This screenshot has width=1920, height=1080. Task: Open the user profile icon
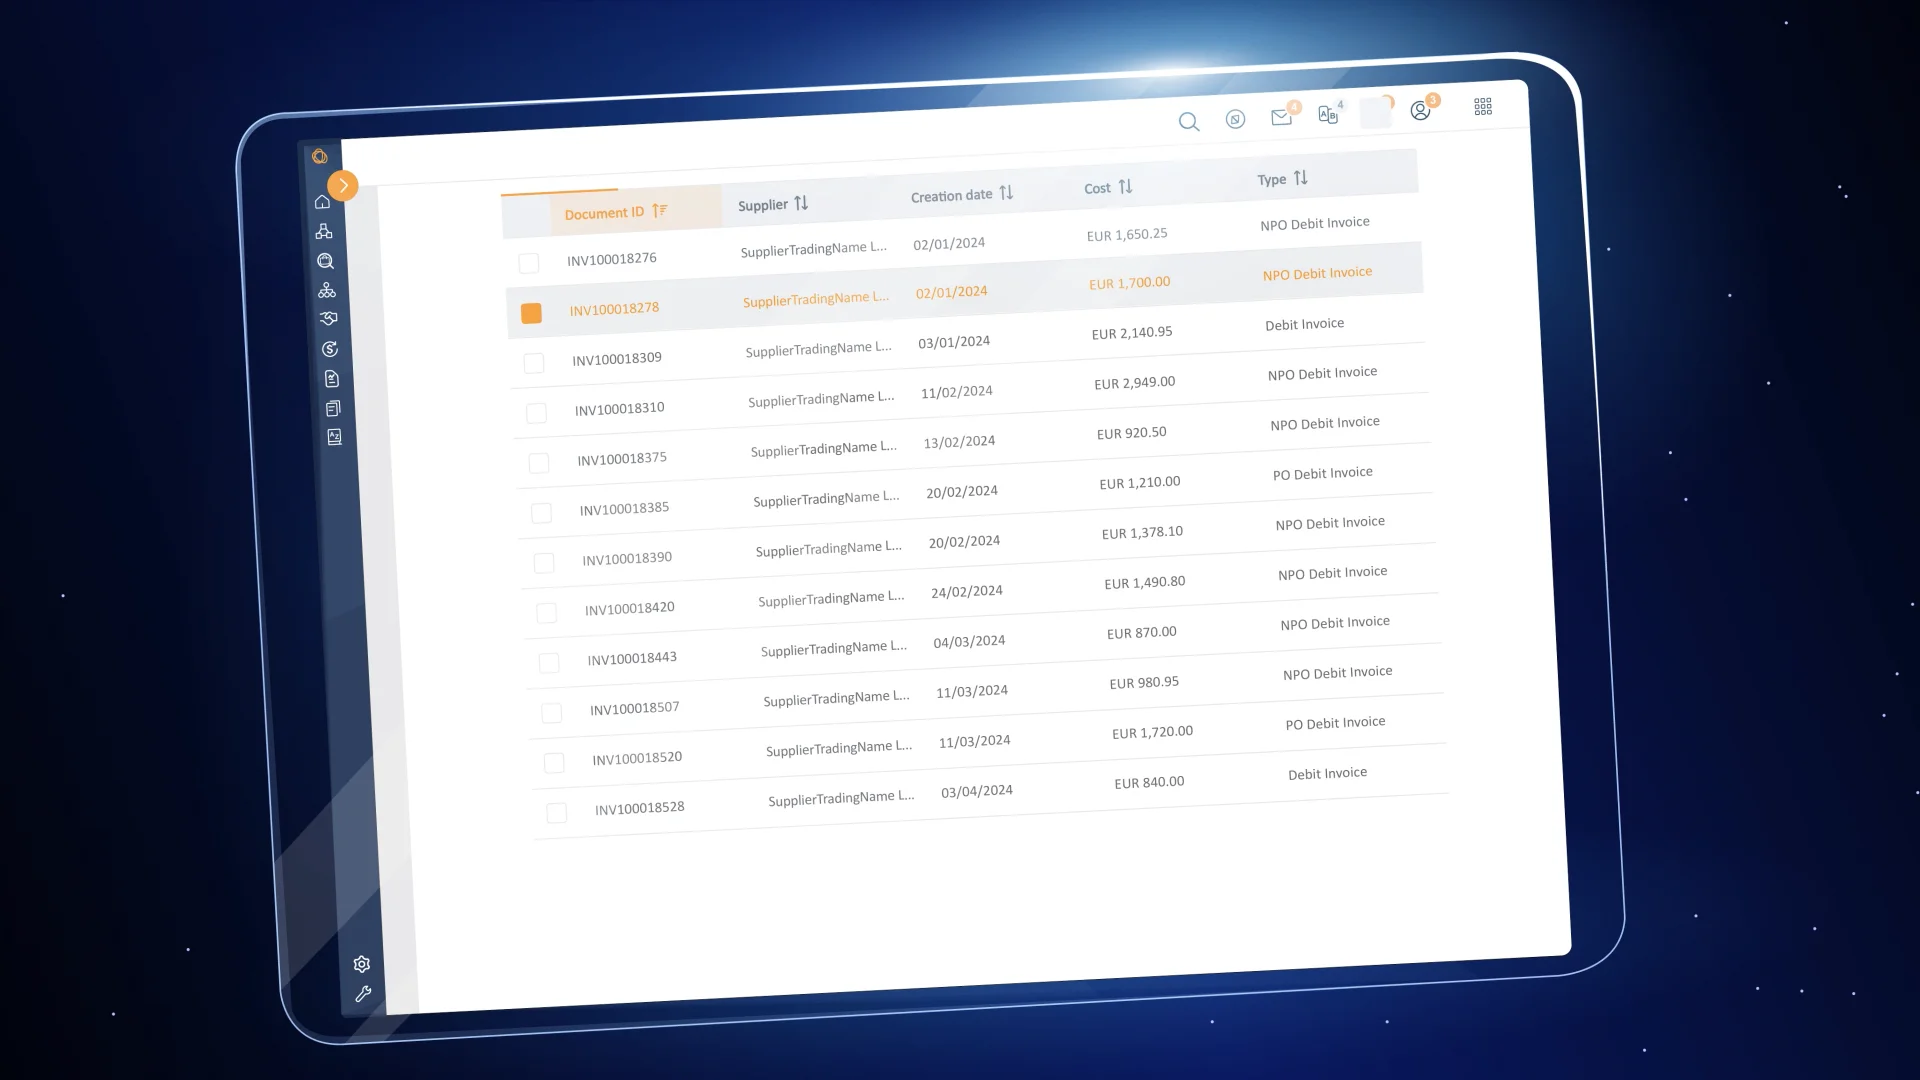point(1420,110)
